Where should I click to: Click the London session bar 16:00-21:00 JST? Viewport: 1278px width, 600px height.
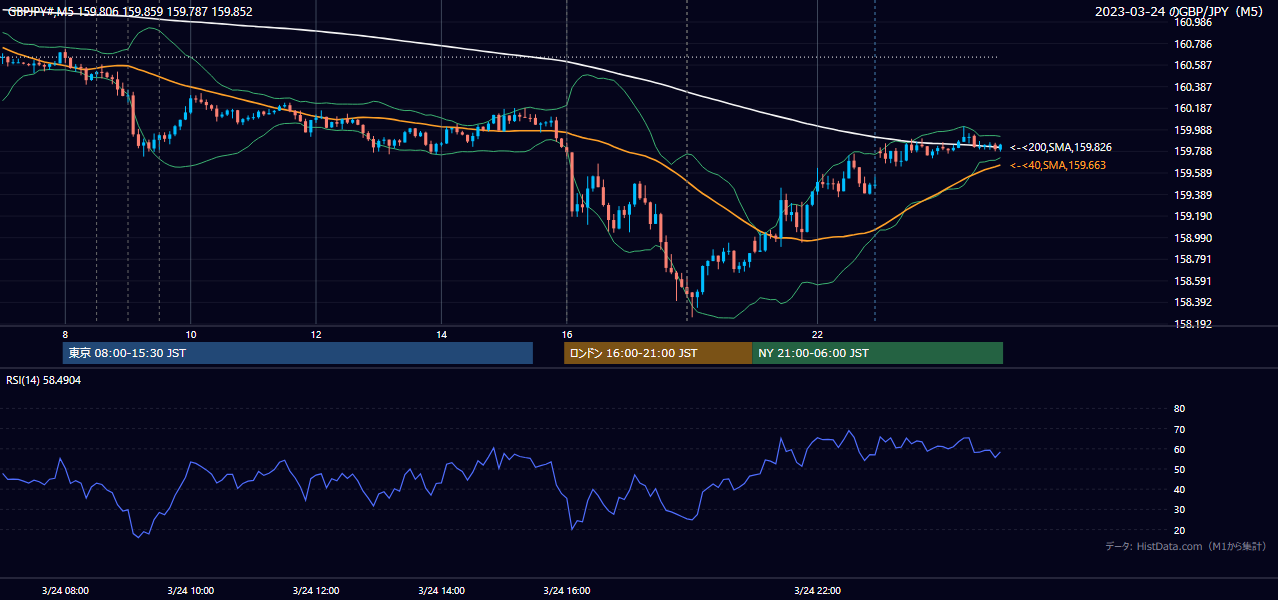tap(658, 353)
